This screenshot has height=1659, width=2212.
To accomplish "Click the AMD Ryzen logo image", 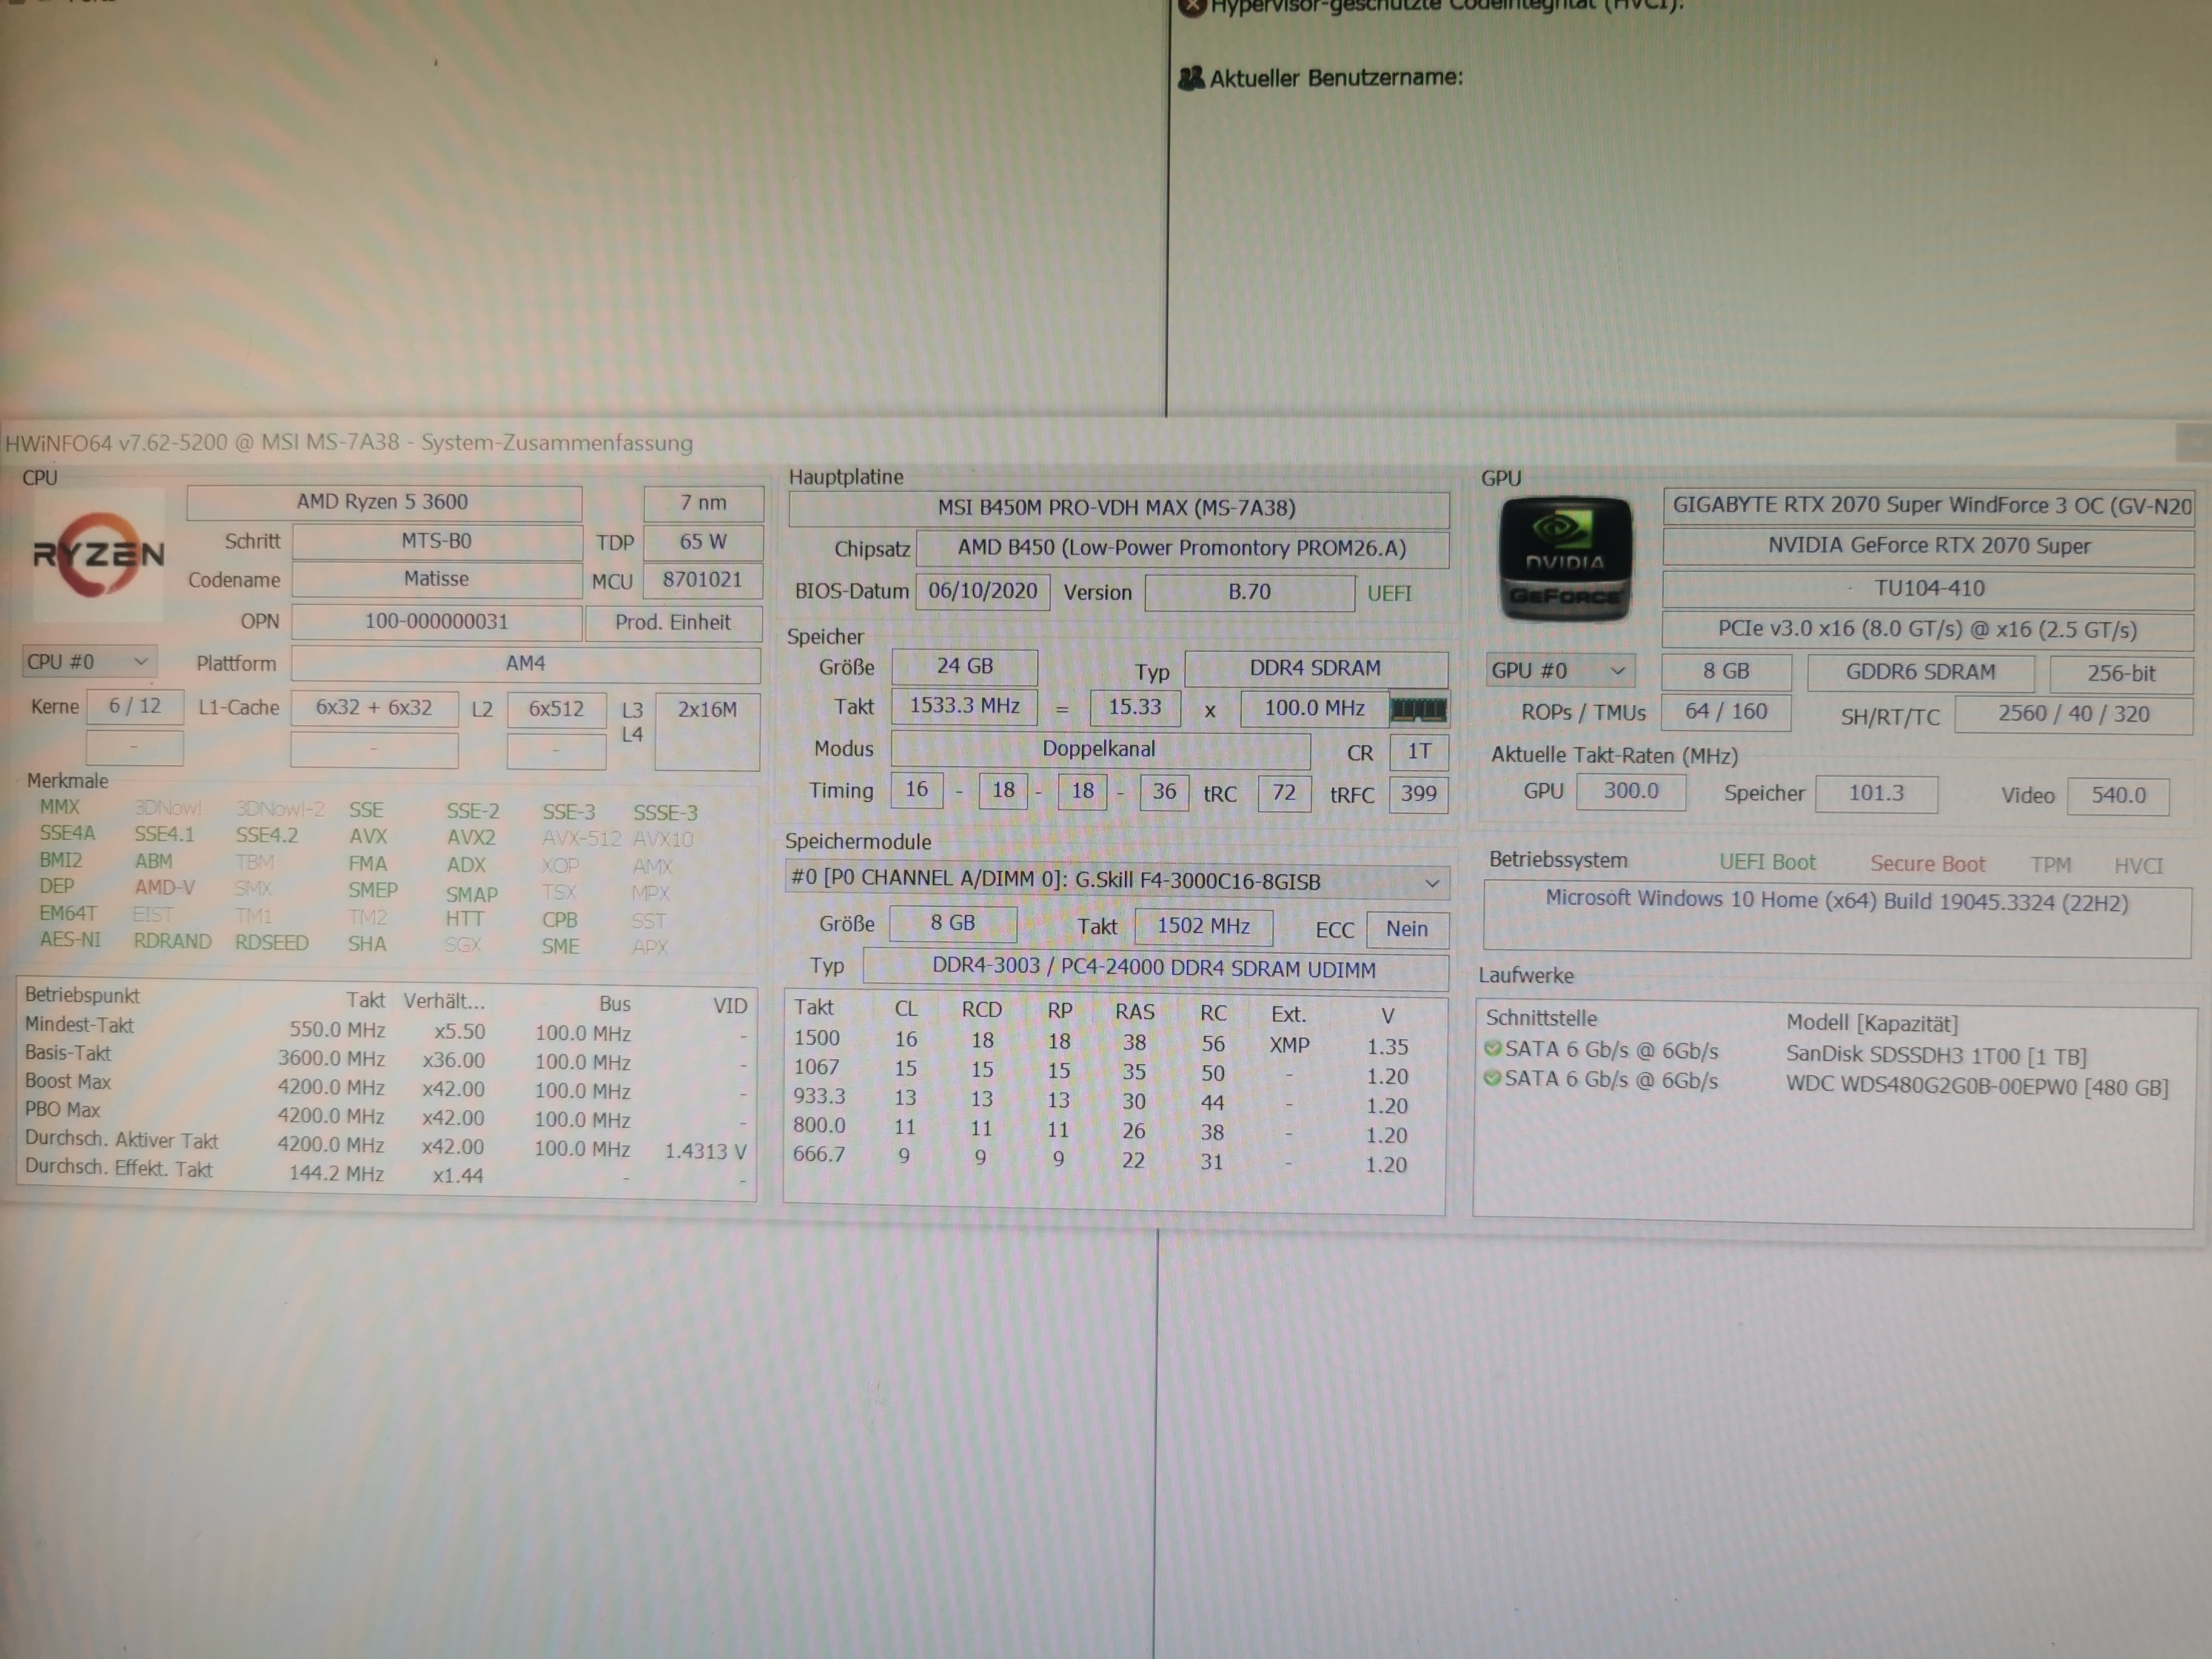I will point(98,554).
